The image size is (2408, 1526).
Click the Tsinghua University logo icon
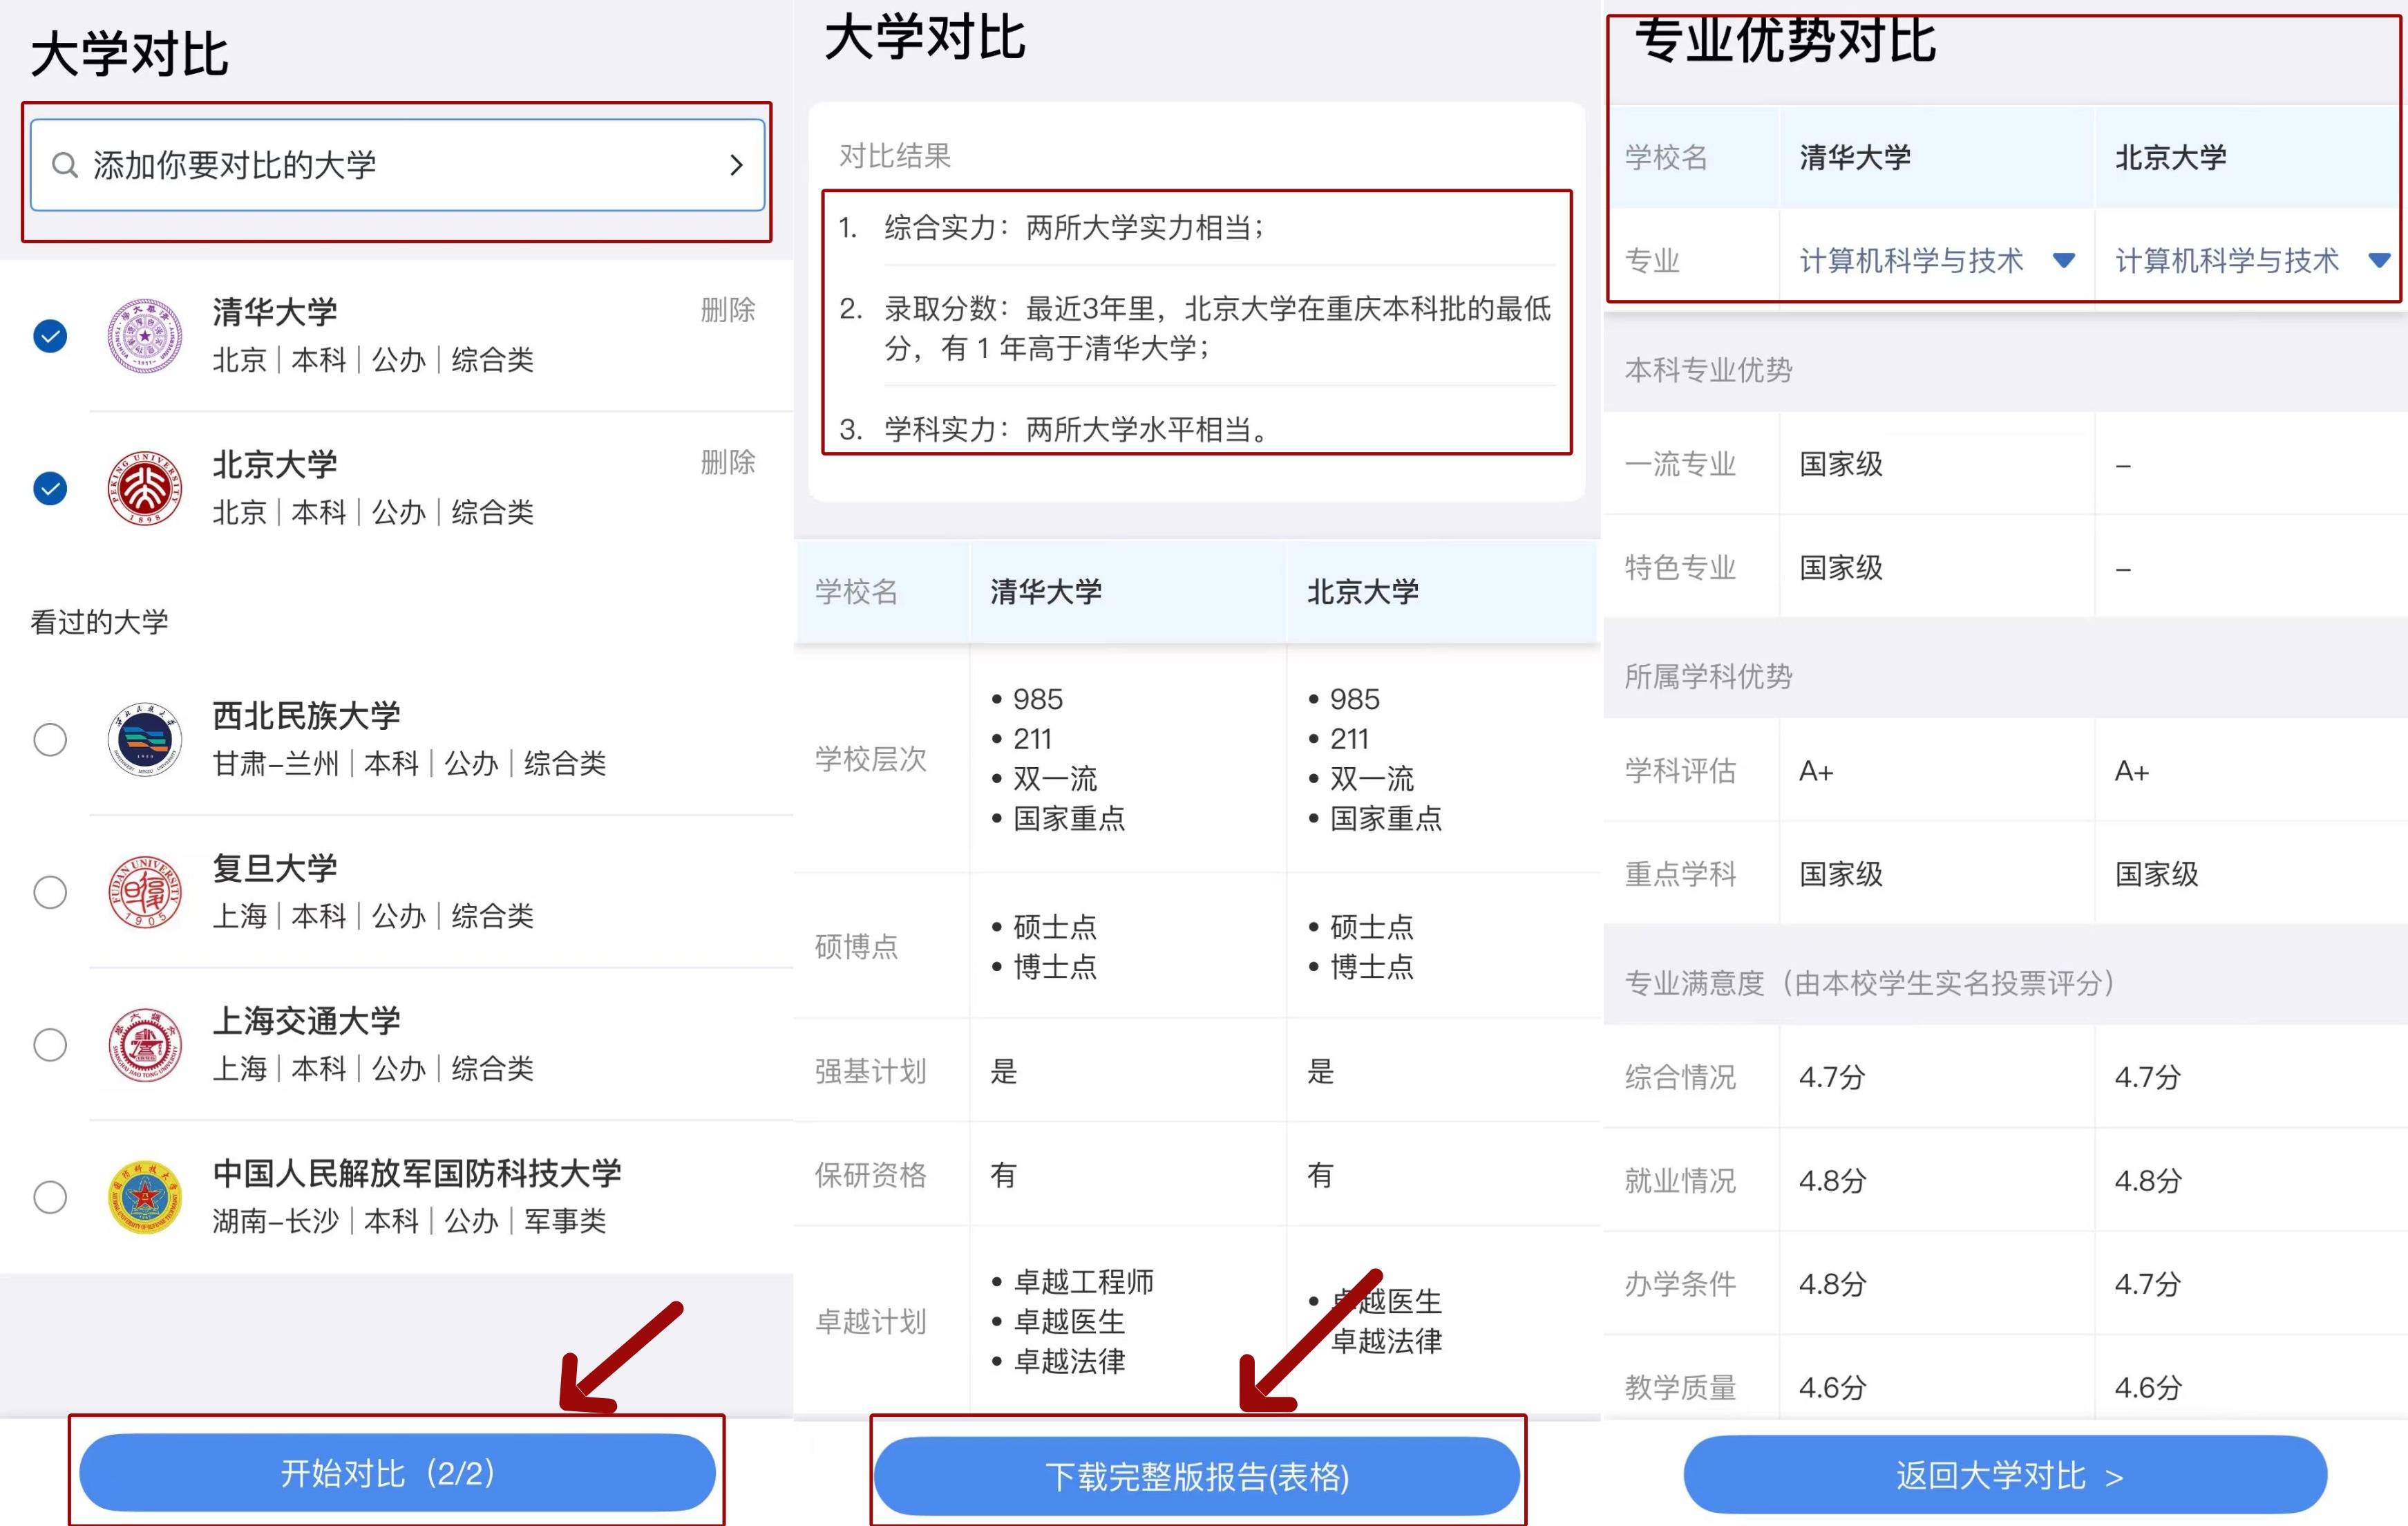tap(145, 336)
